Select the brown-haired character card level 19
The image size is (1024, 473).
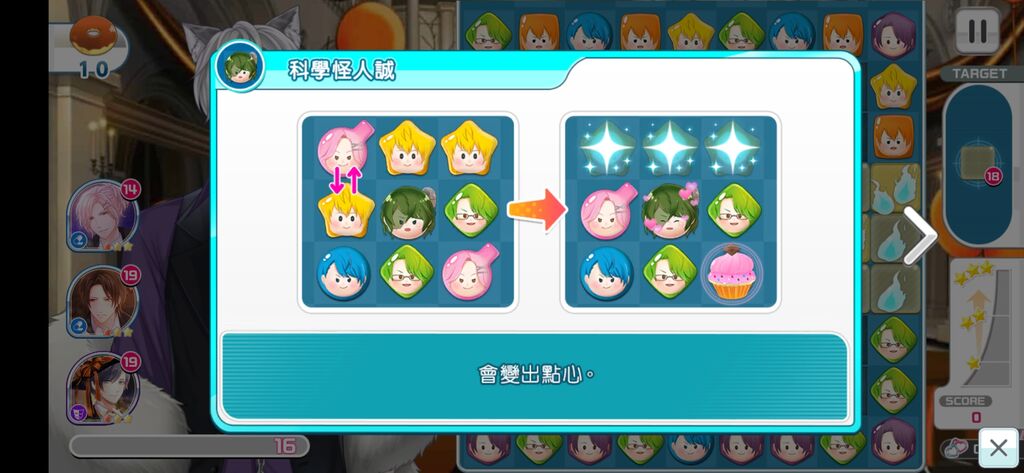[x=103, y=302]
